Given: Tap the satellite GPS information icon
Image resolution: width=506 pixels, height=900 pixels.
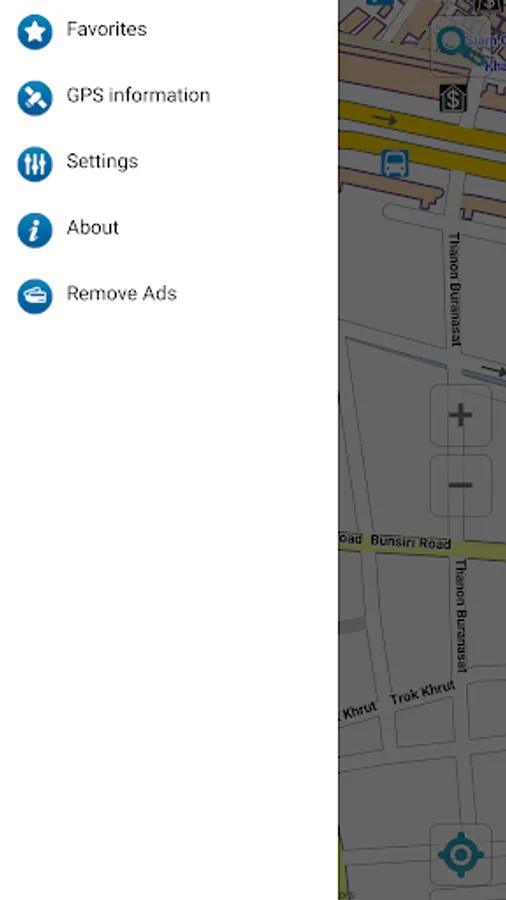Looking at the screenshot, I should [34, 98].
